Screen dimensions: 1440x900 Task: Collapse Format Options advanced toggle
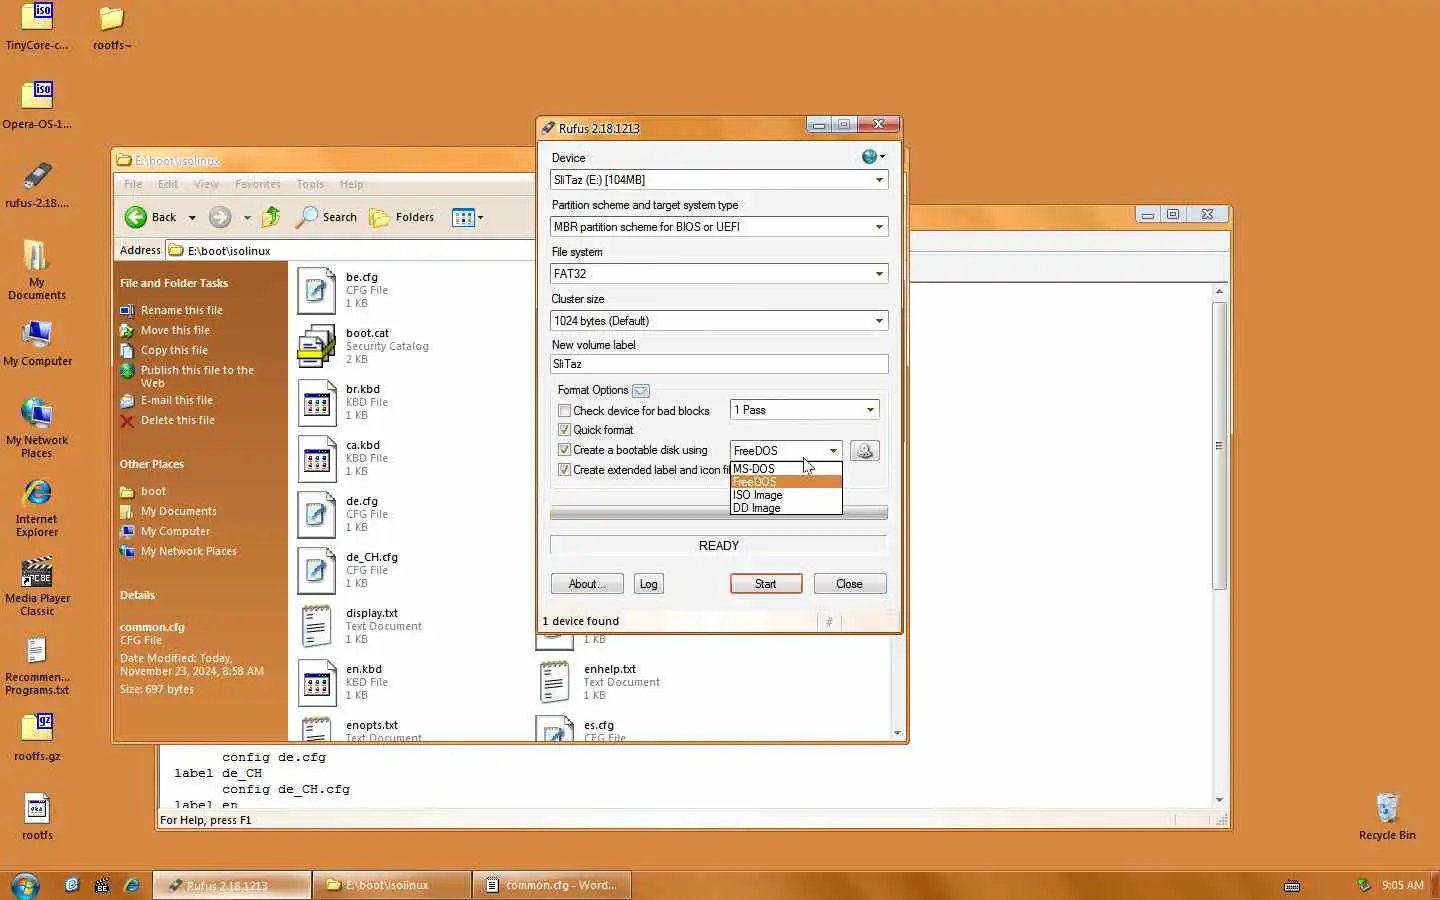[641, 391]
